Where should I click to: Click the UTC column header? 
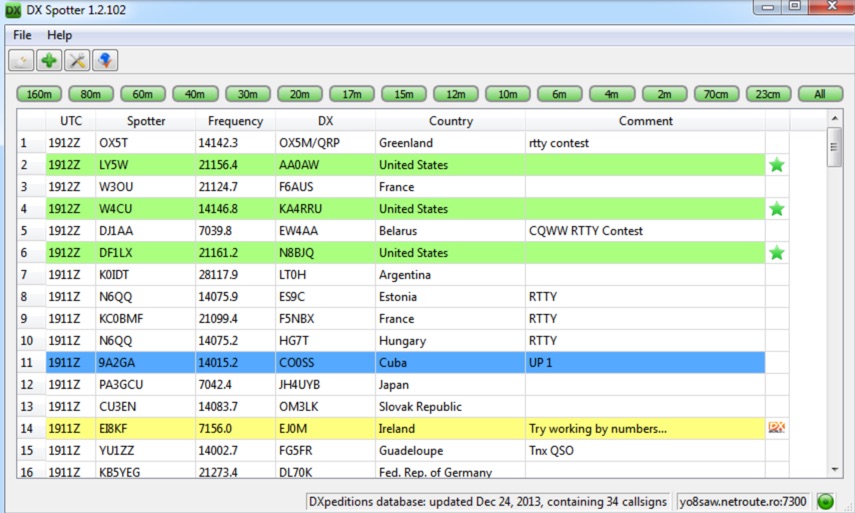tap(71, 121)
